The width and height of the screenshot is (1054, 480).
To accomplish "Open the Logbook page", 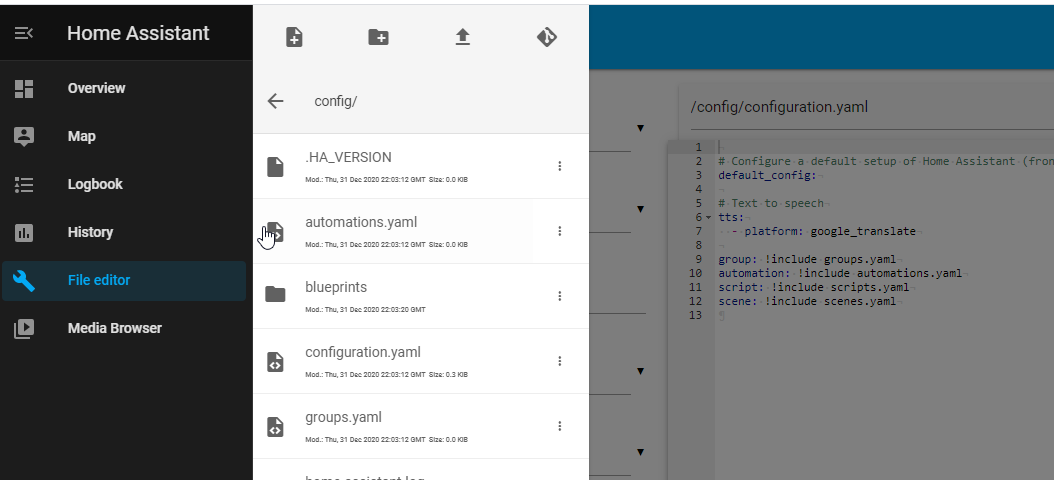I will 124,184.
